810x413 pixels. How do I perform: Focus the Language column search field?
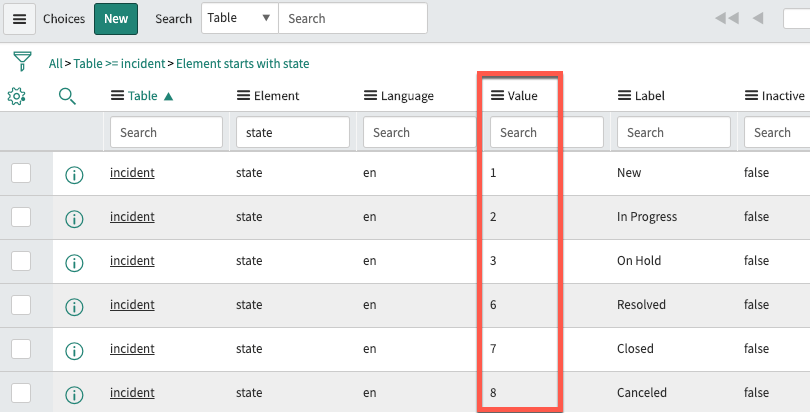pyautogui.click(x=420, y=132)
